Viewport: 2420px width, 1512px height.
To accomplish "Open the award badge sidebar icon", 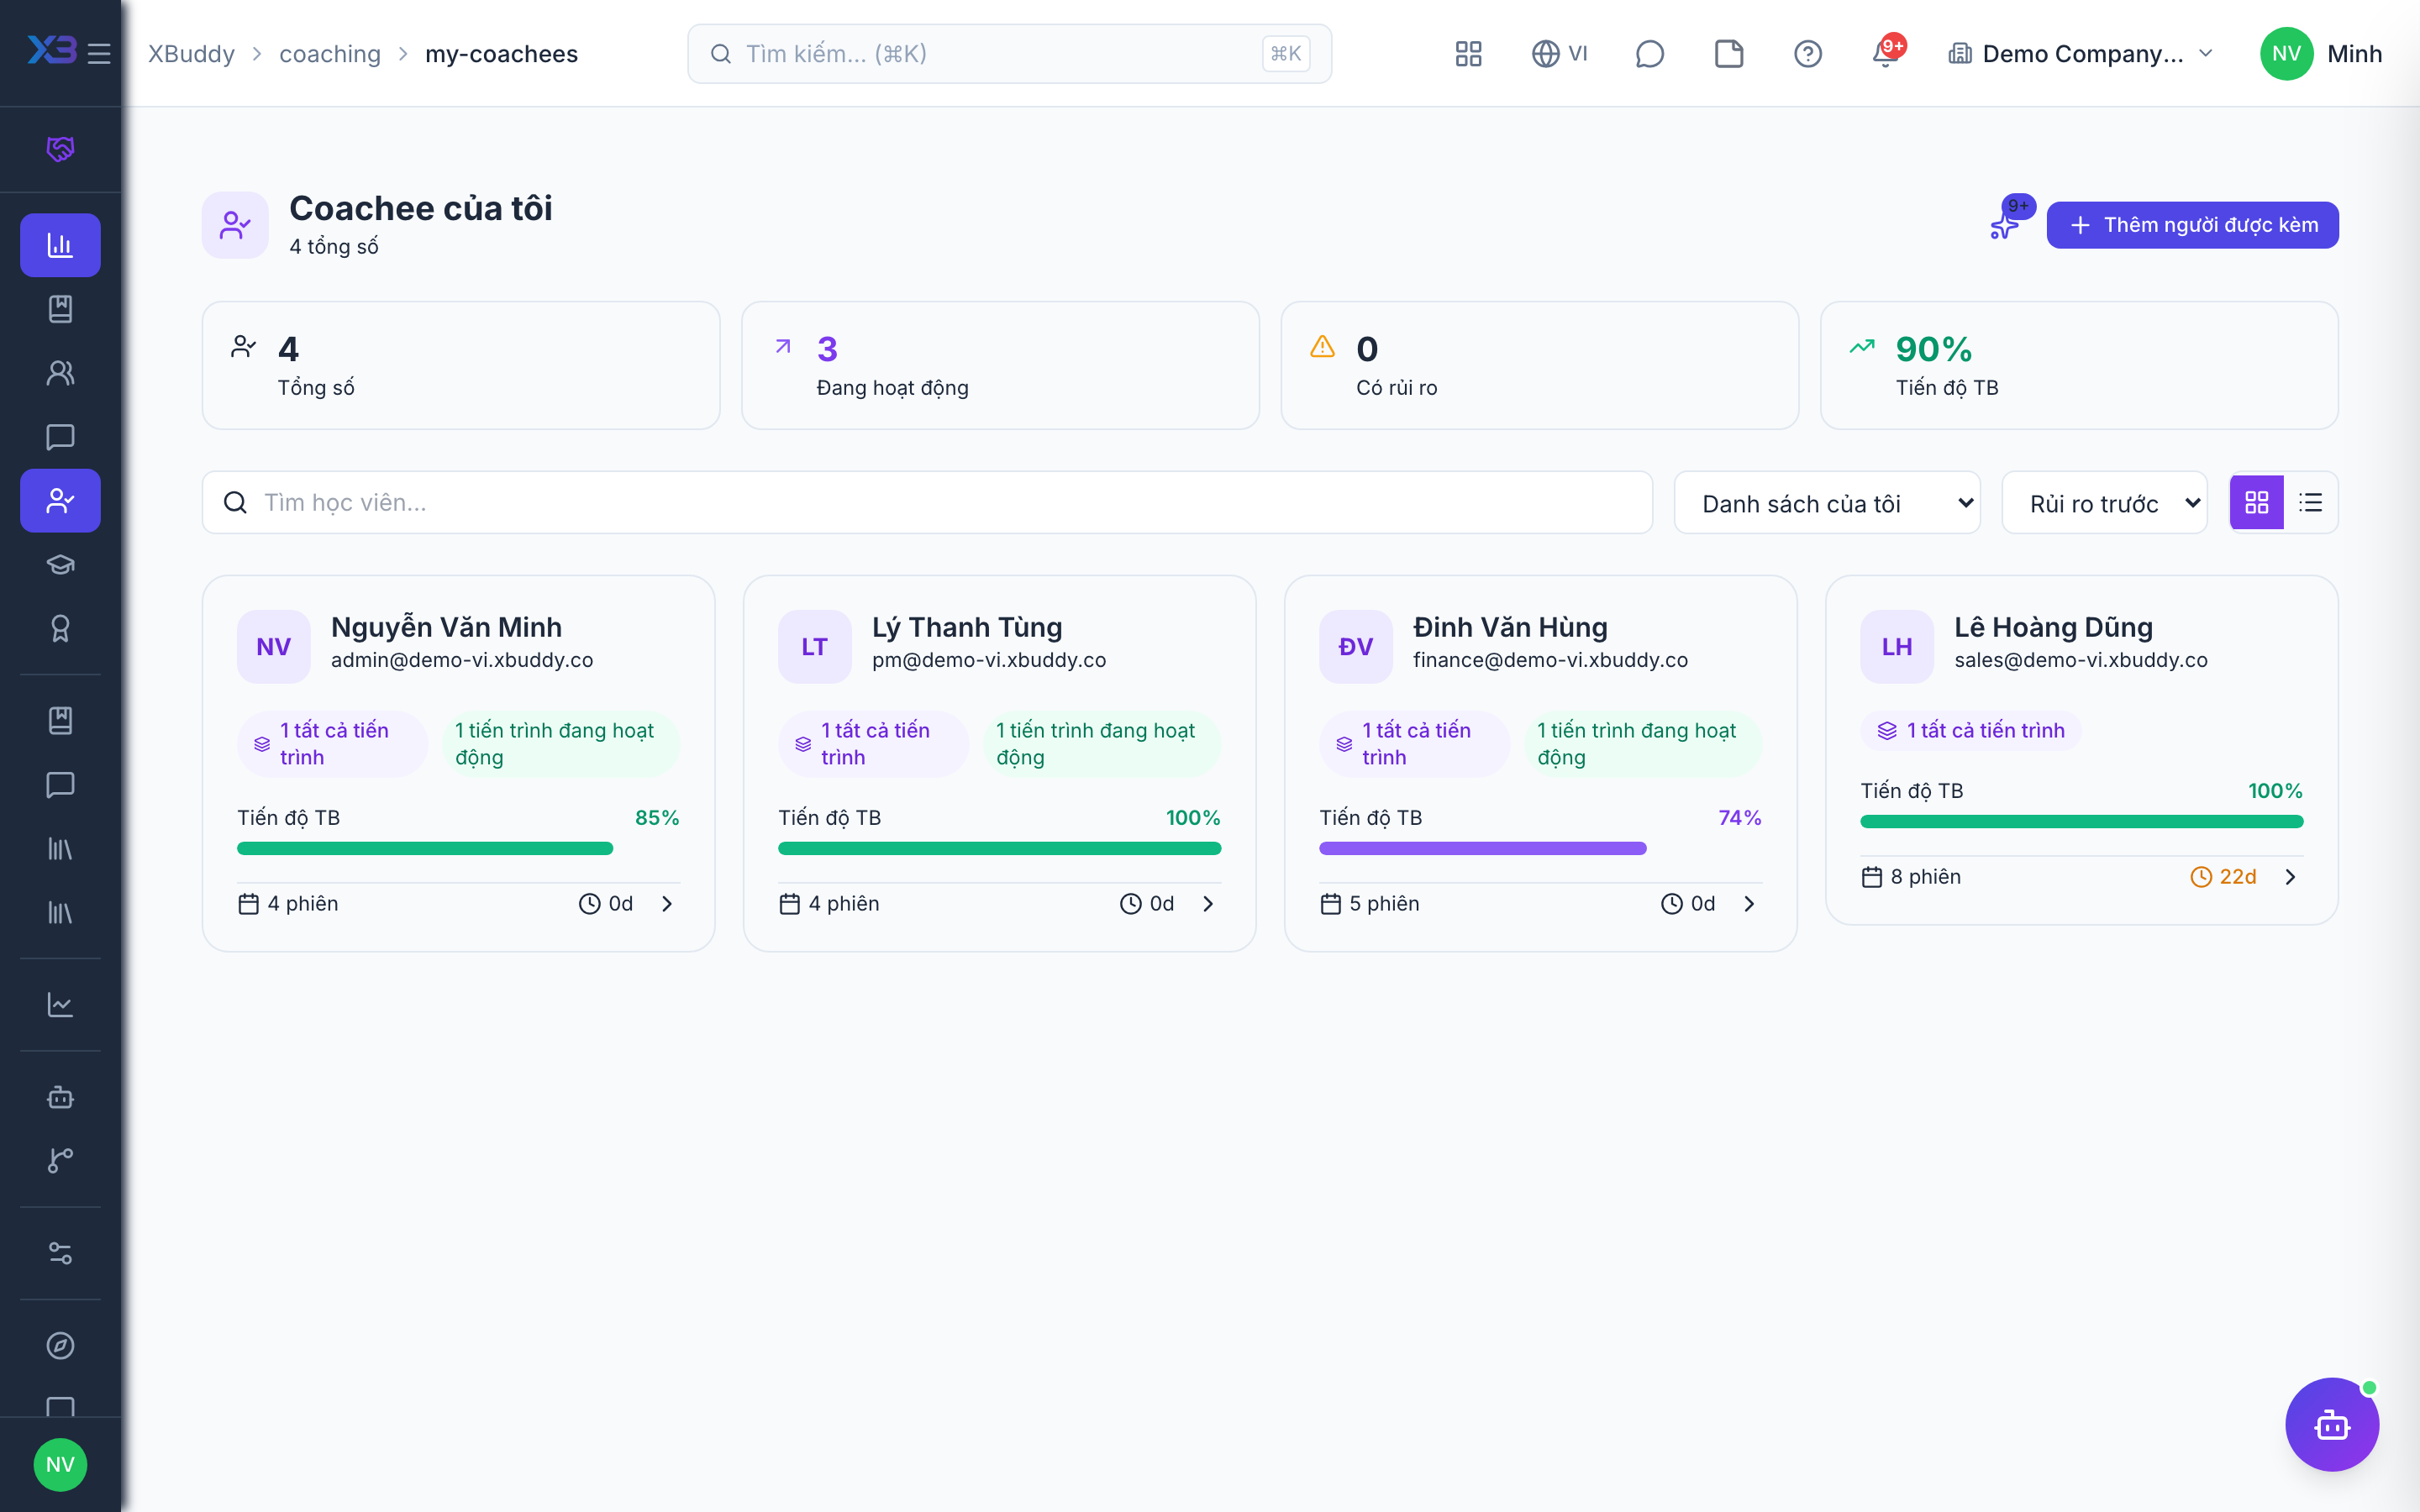I will pos(60,629).
